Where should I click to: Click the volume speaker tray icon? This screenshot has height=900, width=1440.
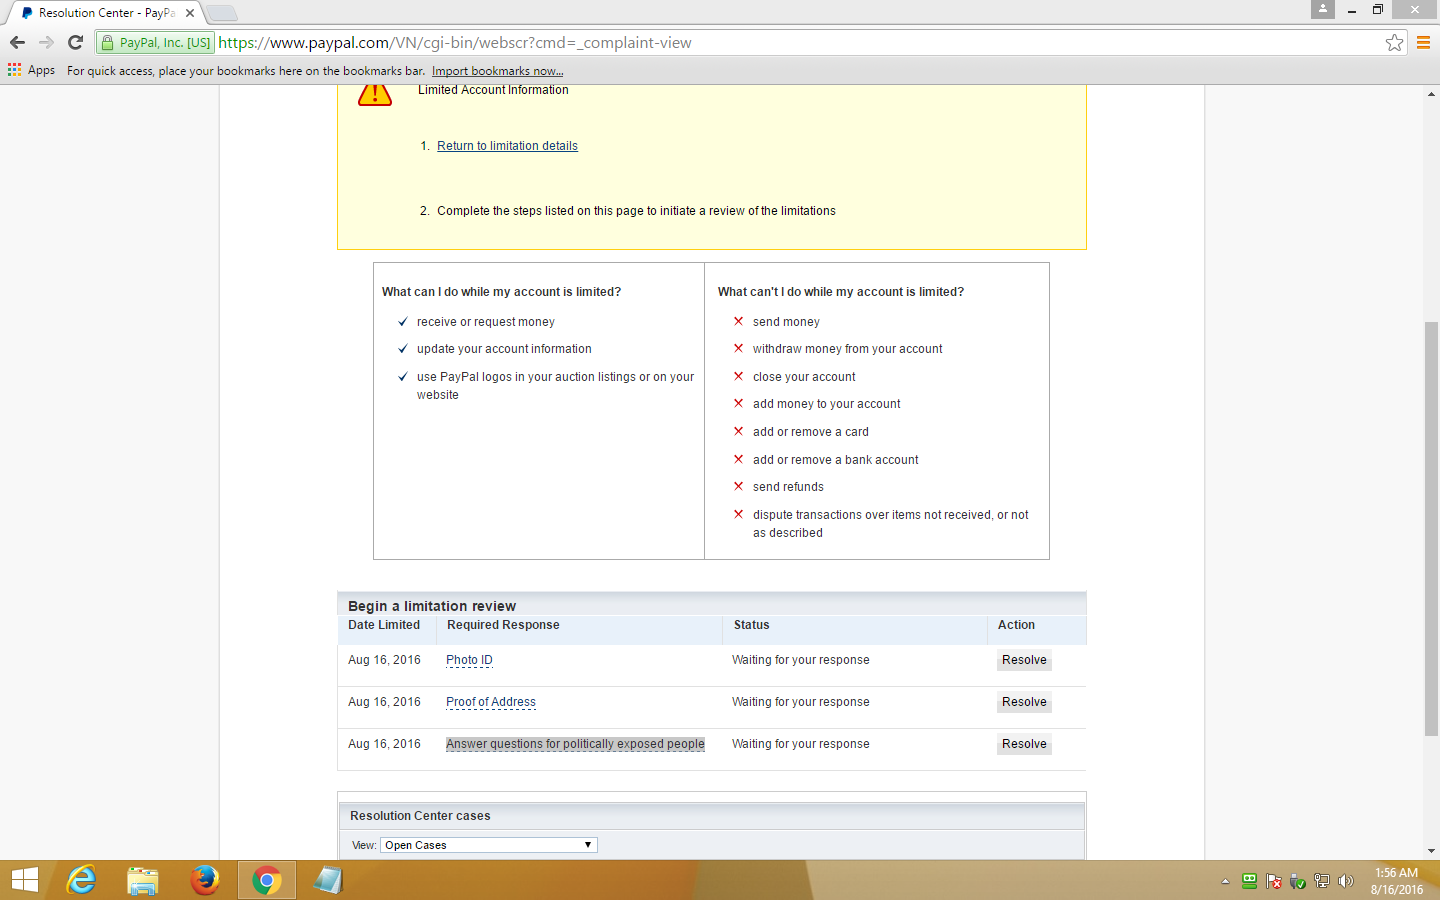(x=1345, y=881)
